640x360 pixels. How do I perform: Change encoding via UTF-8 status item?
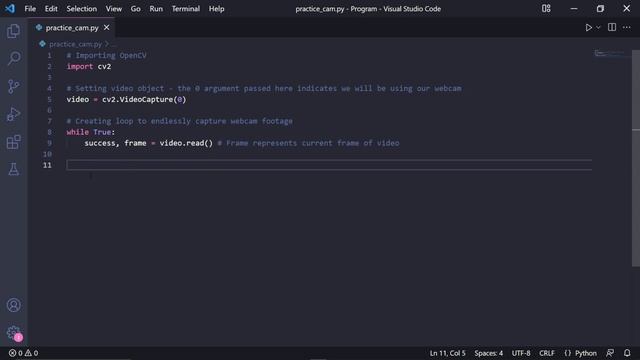pyautogui.click(x=521, y=353)
